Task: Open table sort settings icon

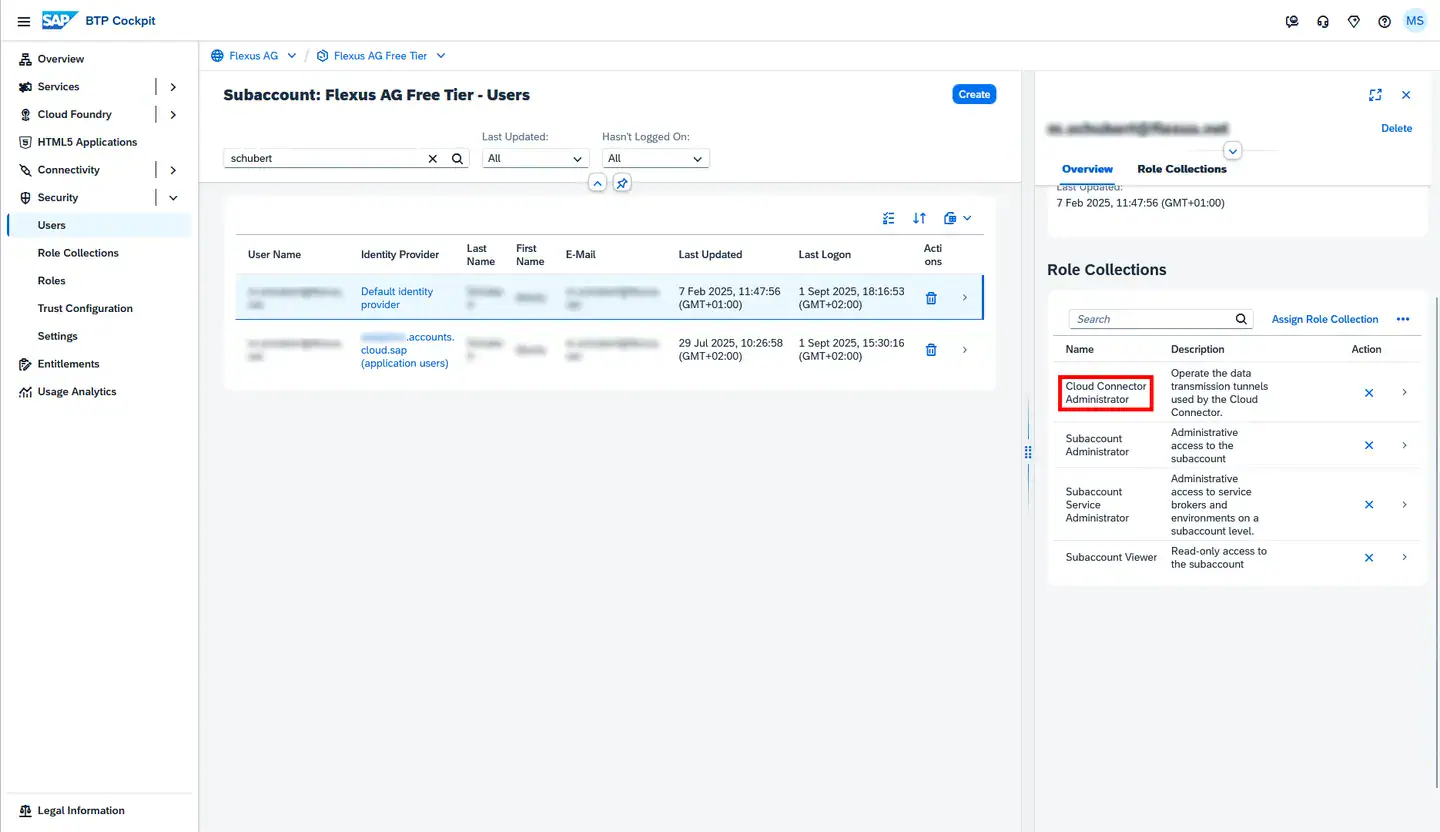Action: (x=919, y=218)
